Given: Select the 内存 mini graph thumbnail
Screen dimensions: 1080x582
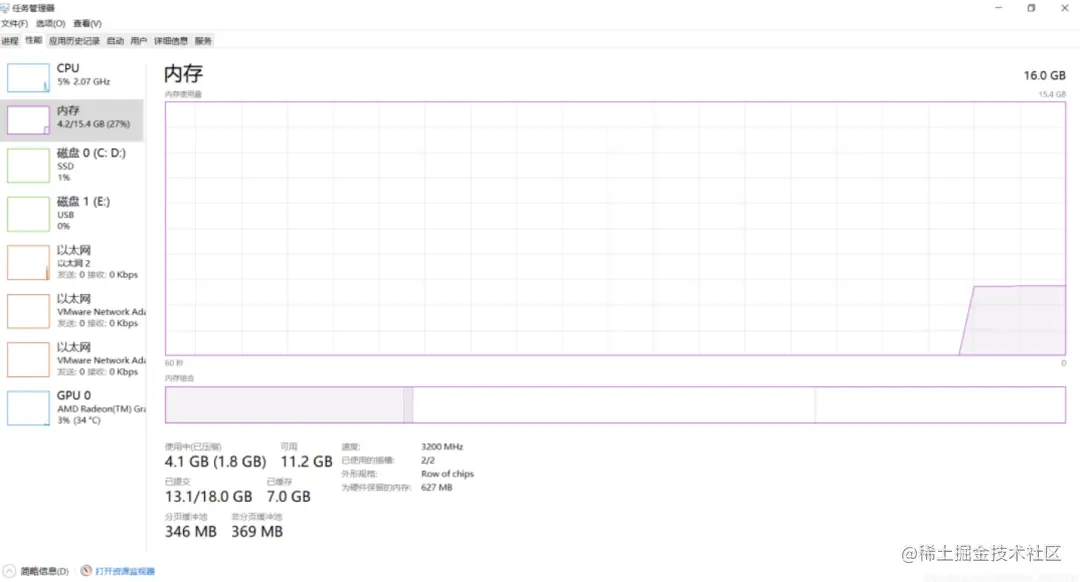Looking at the screenshot, I should [28, 120].
